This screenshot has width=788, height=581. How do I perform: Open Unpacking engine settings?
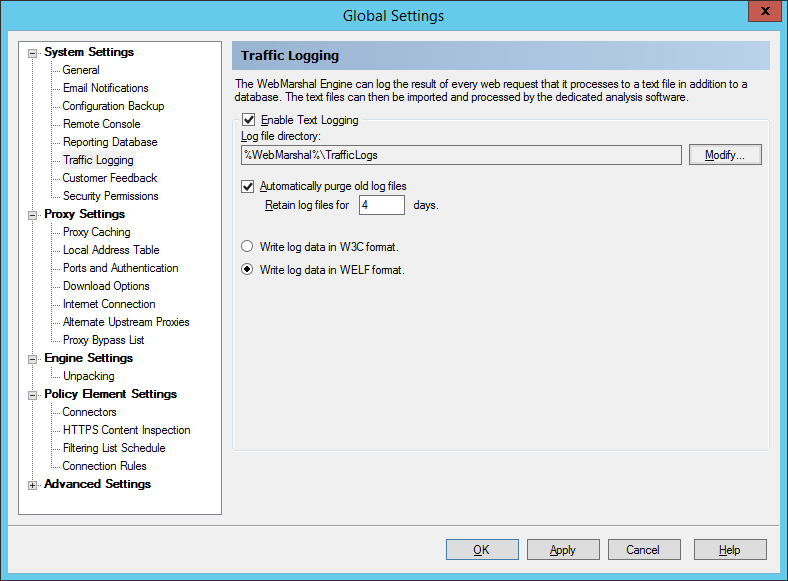88,376
